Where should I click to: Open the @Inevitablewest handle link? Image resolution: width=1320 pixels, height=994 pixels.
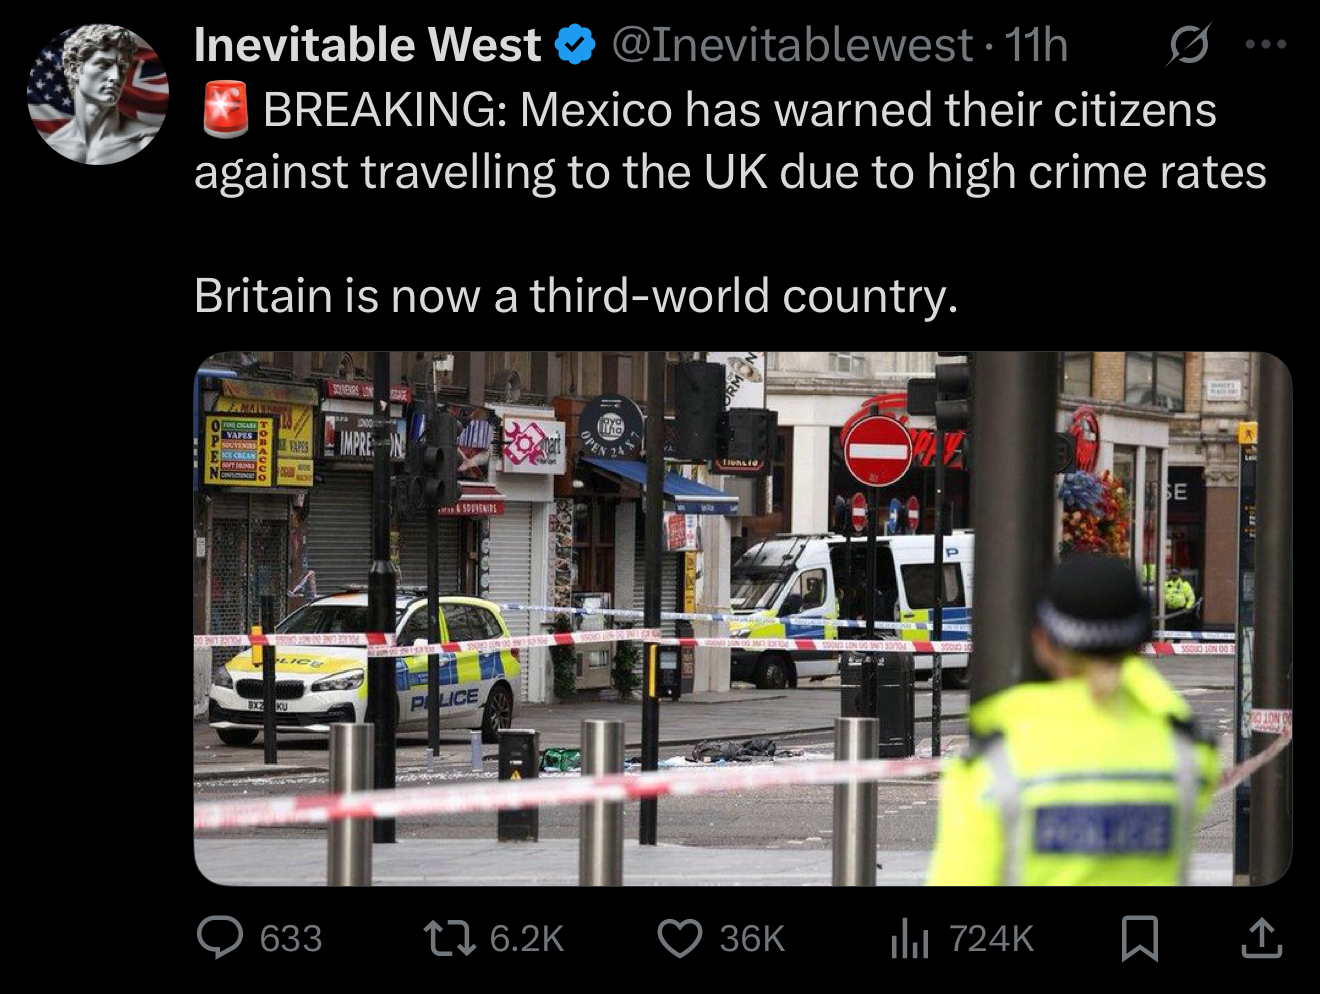tap(790, 45)
